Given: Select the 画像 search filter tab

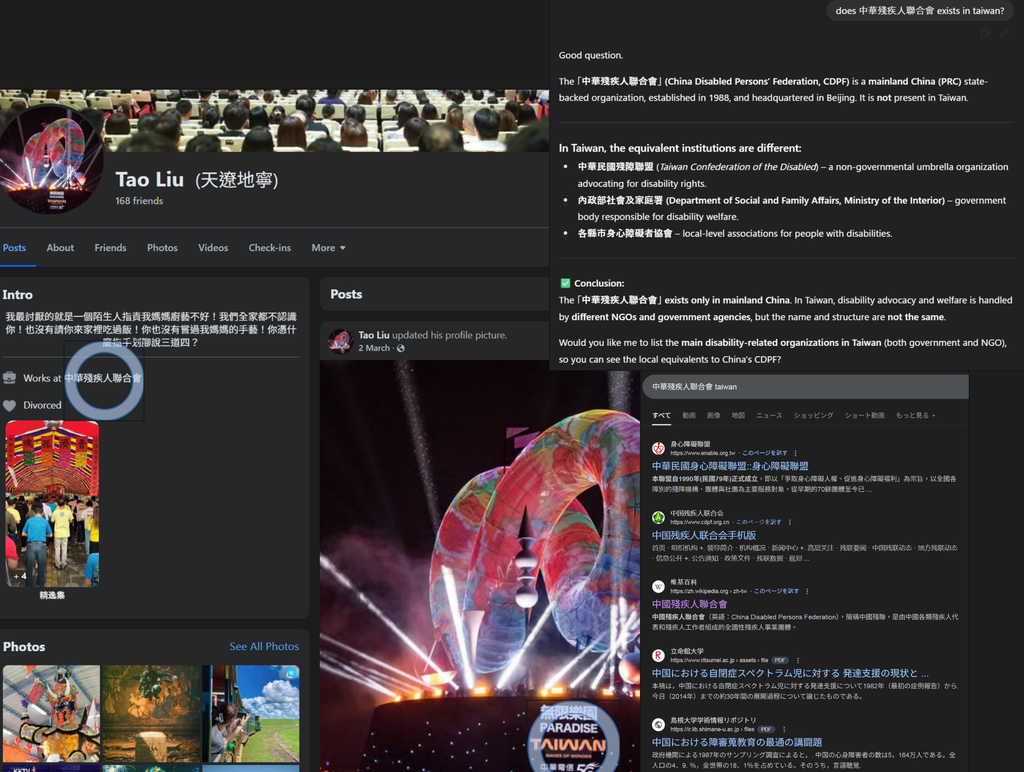Looking at the screenshot, I should click(x=714, y=415).
